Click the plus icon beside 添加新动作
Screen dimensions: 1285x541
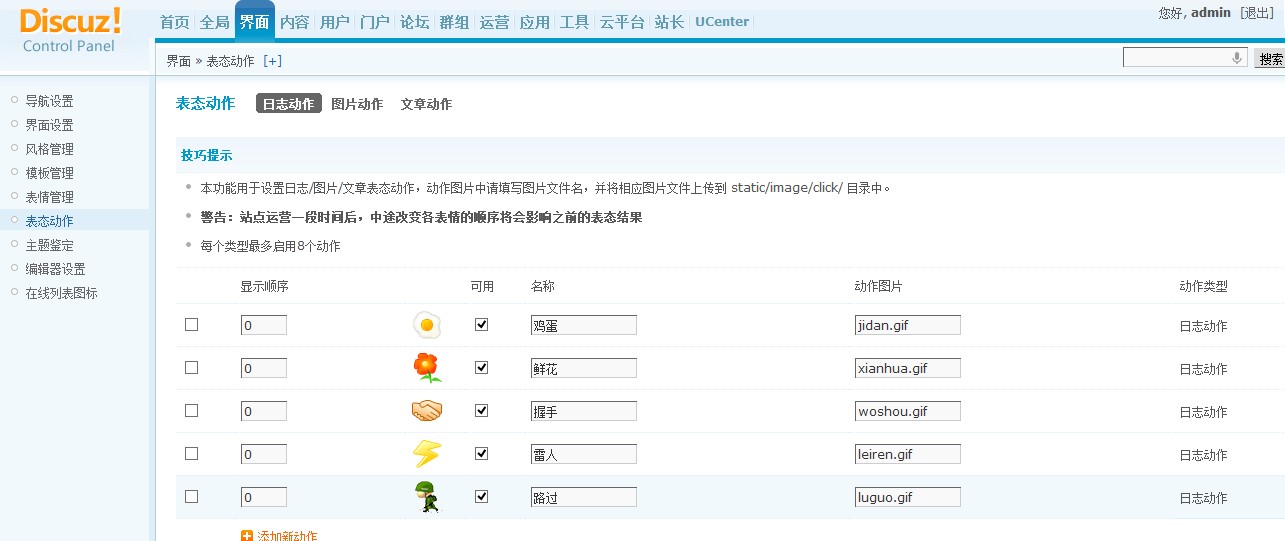tap(247, 536)
